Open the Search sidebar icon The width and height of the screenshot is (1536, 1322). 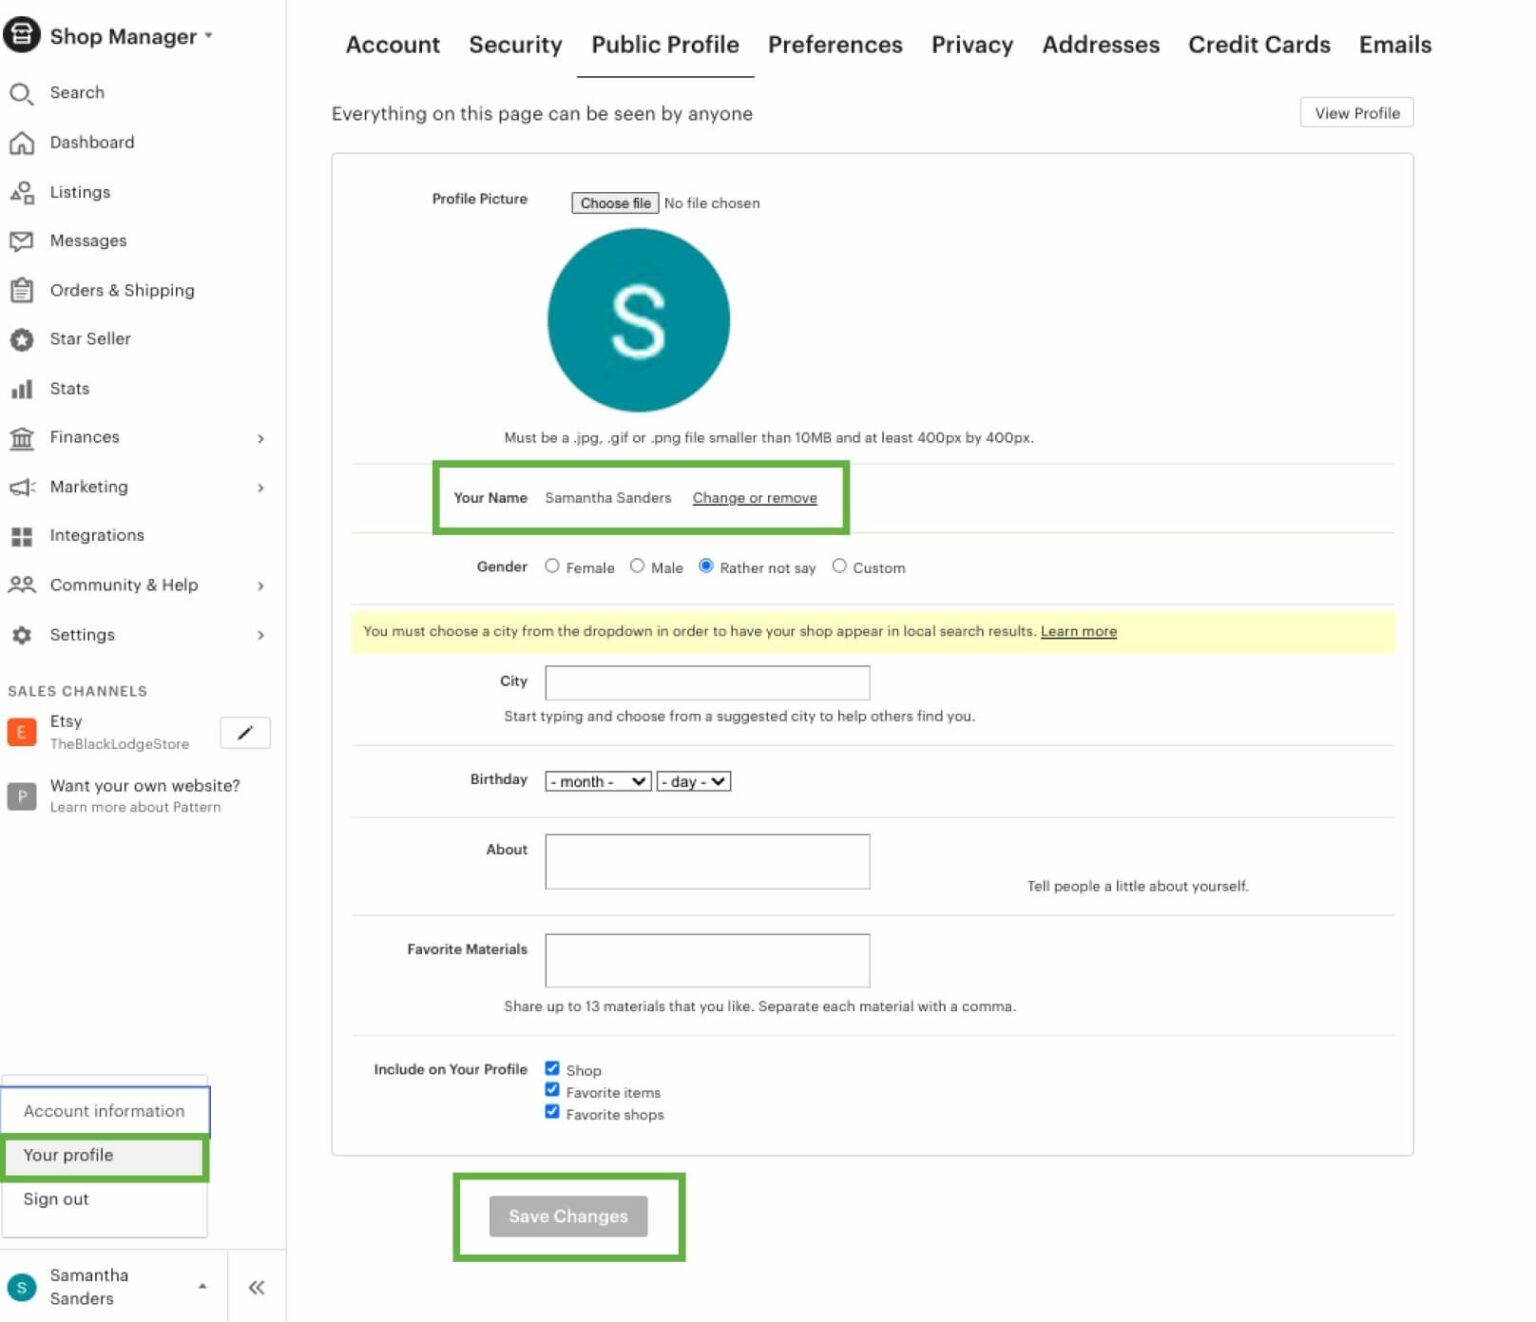click(22, 92)
